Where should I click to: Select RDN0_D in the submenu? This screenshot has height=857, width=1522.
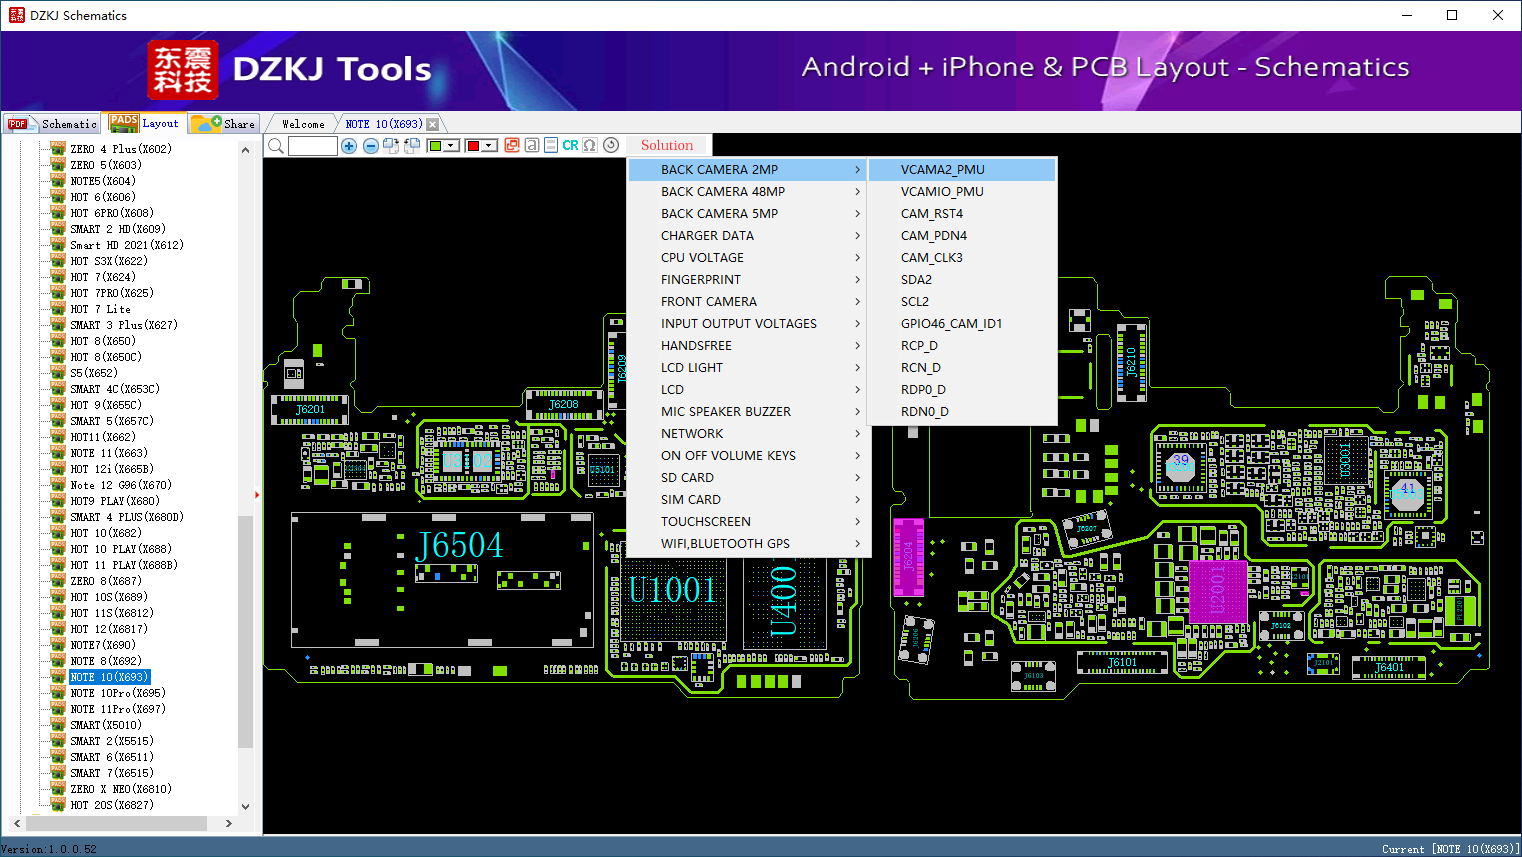[x=962, y=412]
